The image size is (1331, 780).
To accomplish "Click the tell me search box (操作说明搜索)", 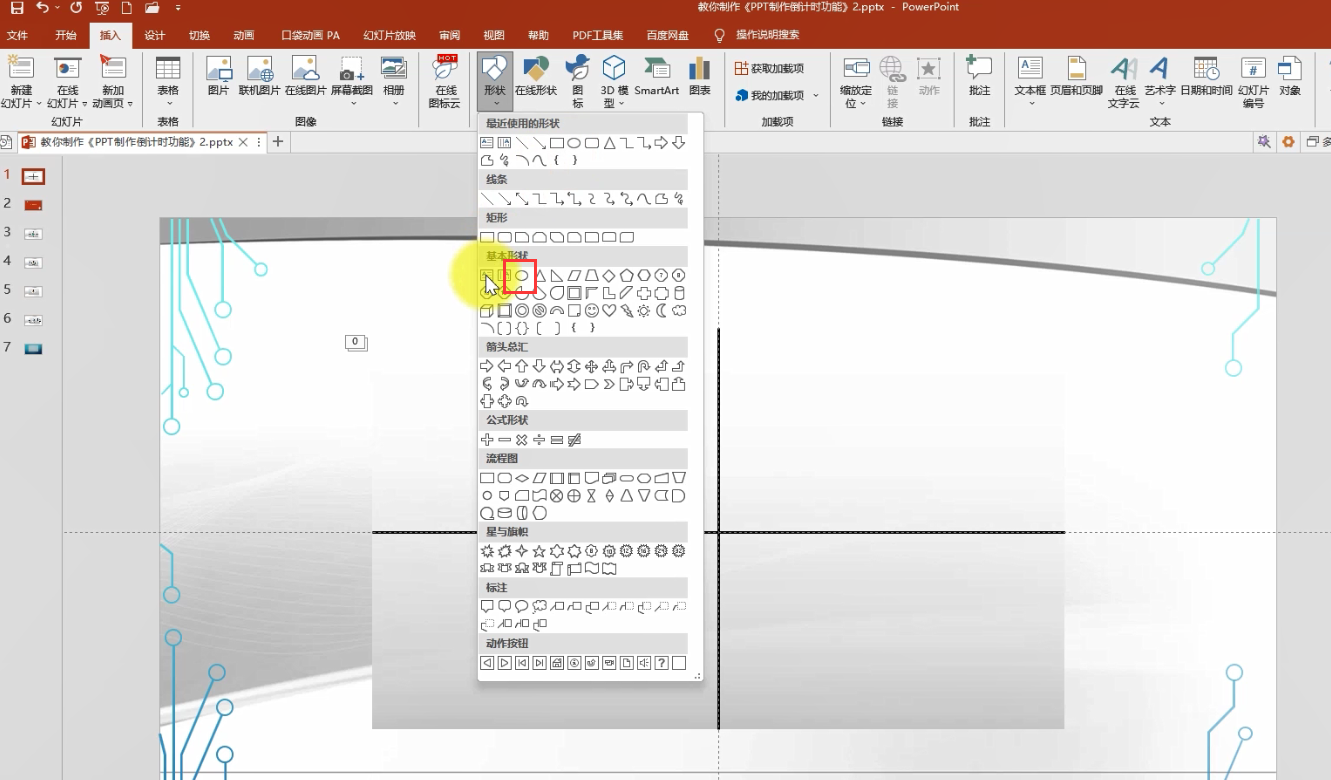I will click(767, 35).
